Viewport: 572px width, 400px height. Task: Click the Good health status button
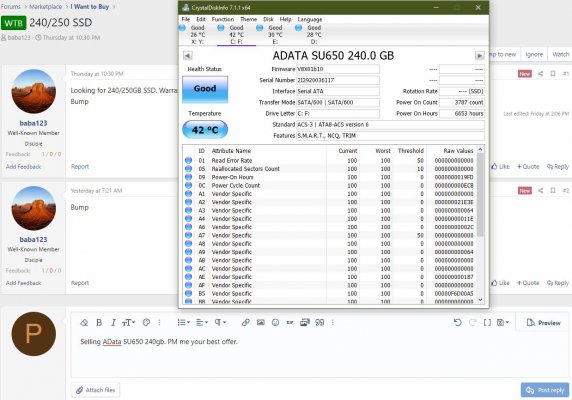click(205, 89)
